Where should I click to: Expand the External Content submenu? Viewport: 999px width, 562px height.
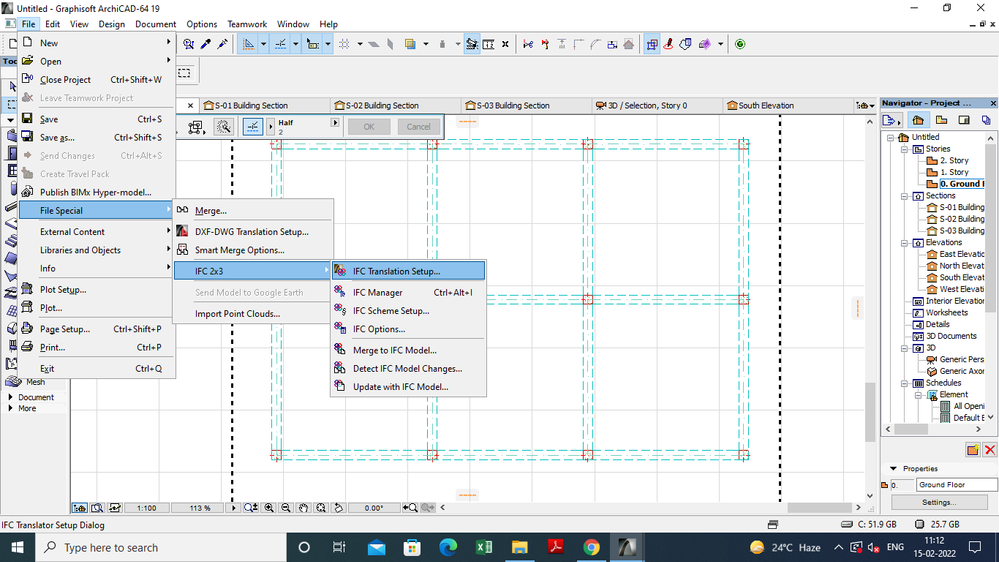[97, 232]
